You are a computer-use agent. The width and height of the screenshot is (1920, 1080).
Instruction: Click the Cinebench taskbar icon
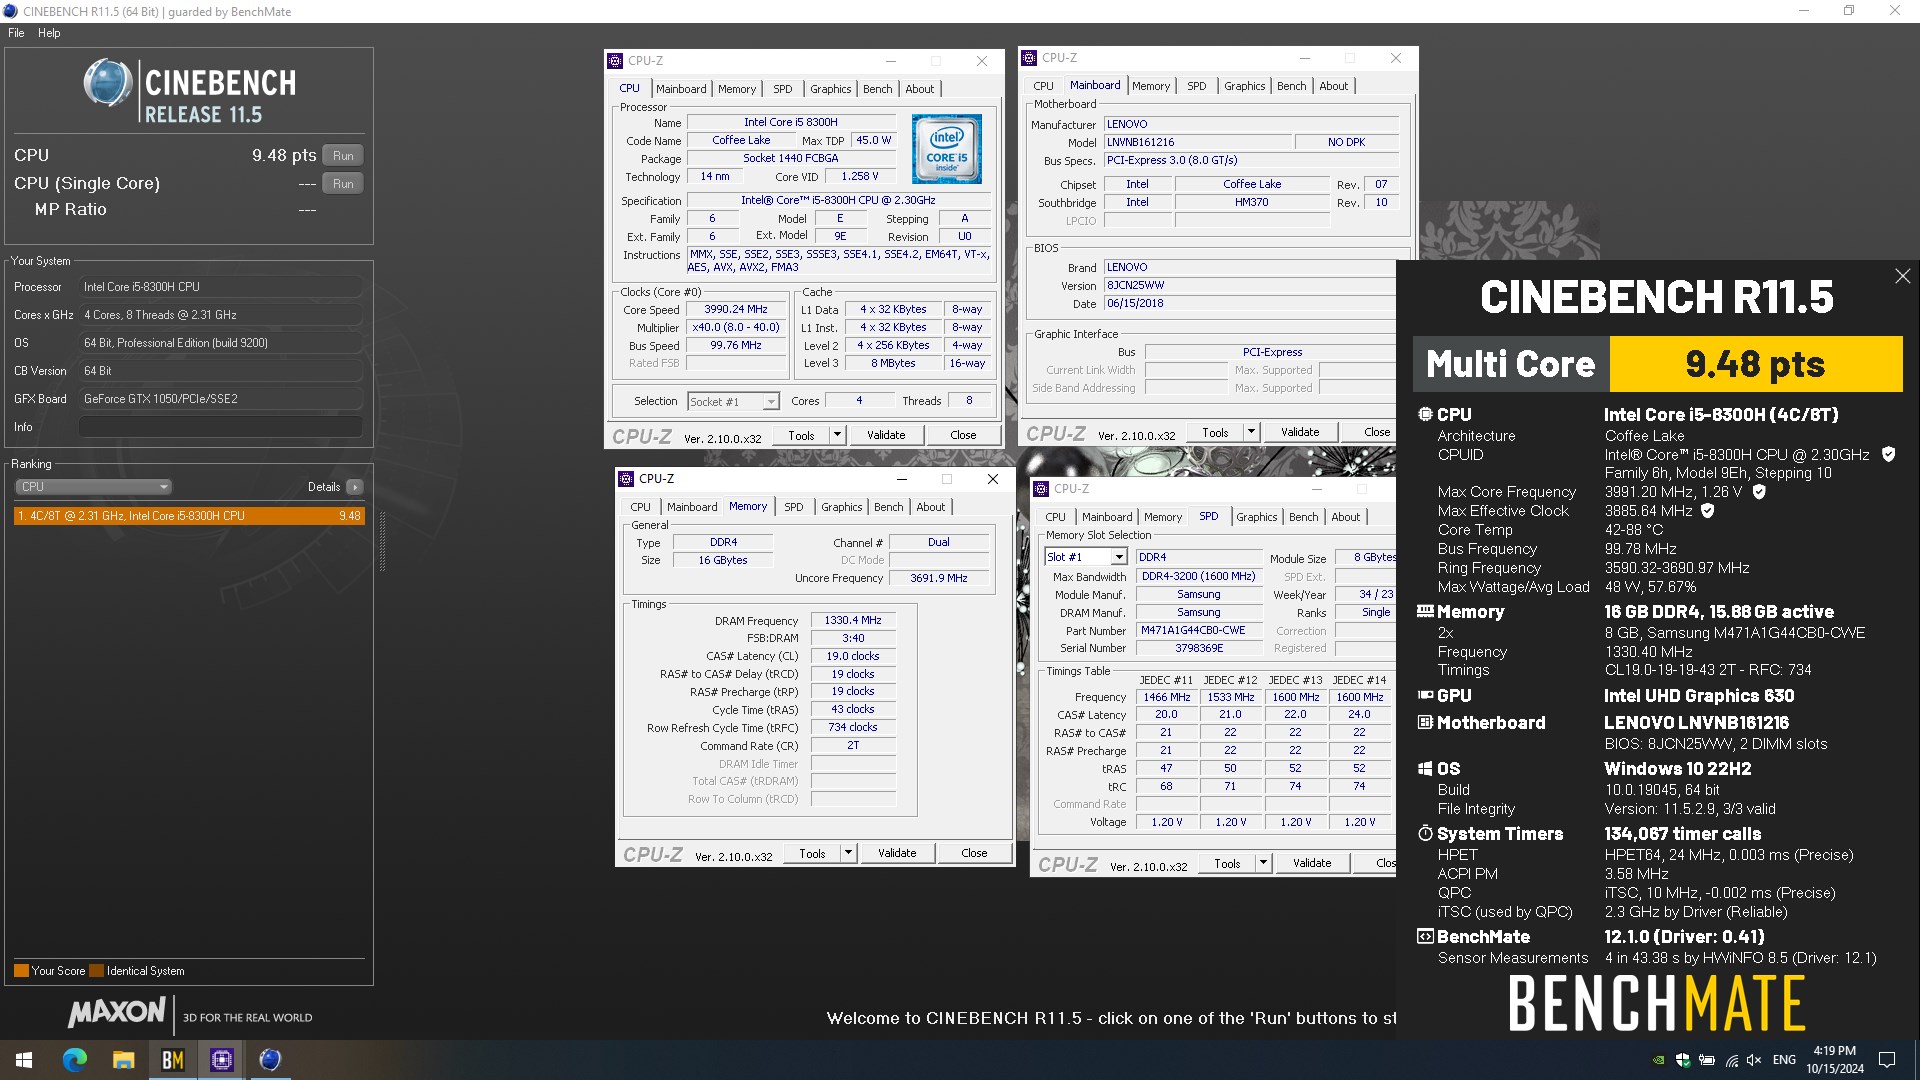(270, 1059)
